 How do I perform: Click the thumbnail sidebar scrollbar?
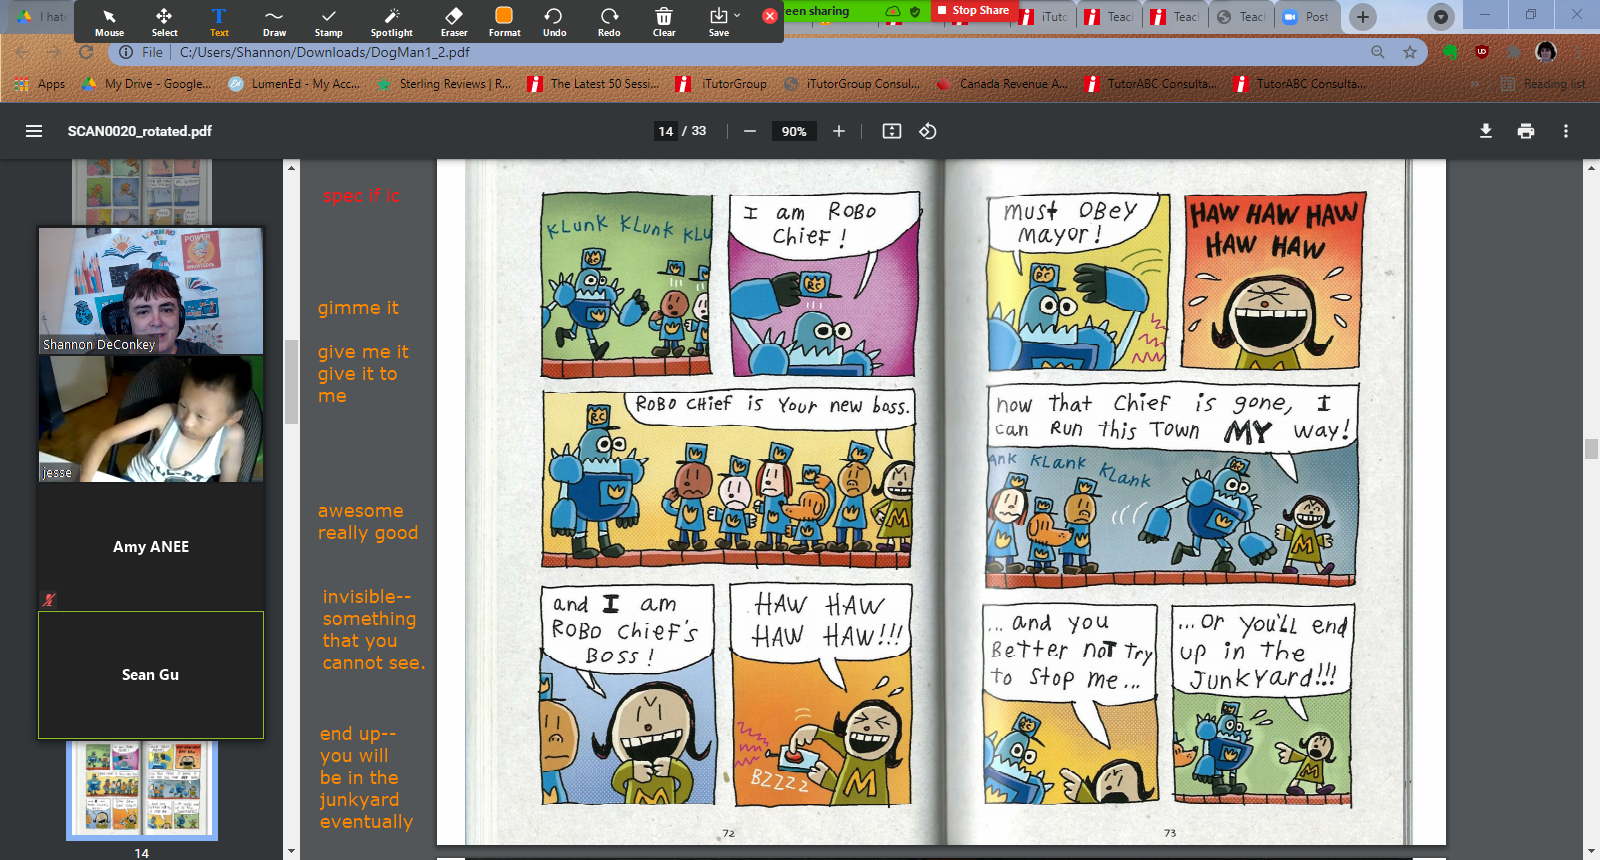coord(291,382)
